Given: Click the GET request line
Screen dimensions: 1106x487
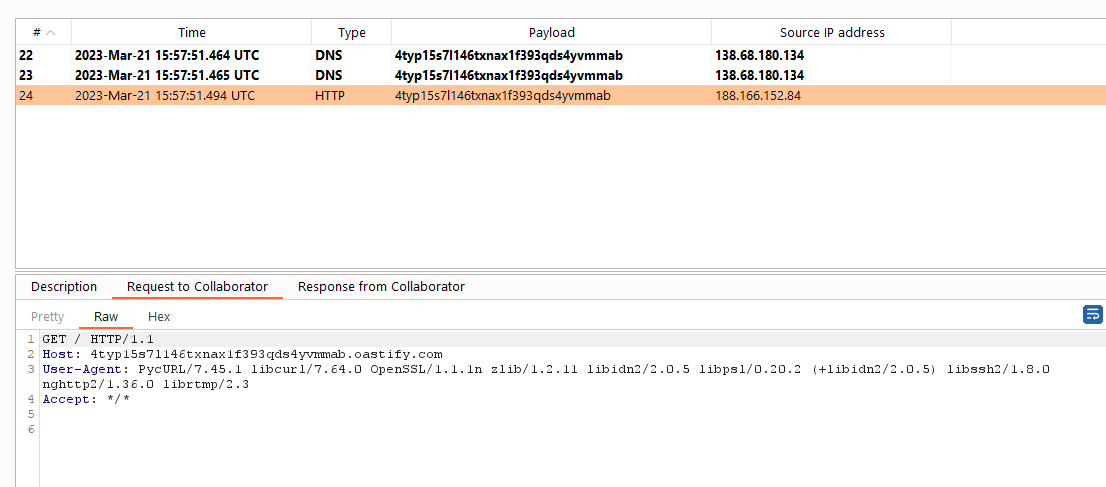Looking at the screenshot, I should tap(98, 339).
